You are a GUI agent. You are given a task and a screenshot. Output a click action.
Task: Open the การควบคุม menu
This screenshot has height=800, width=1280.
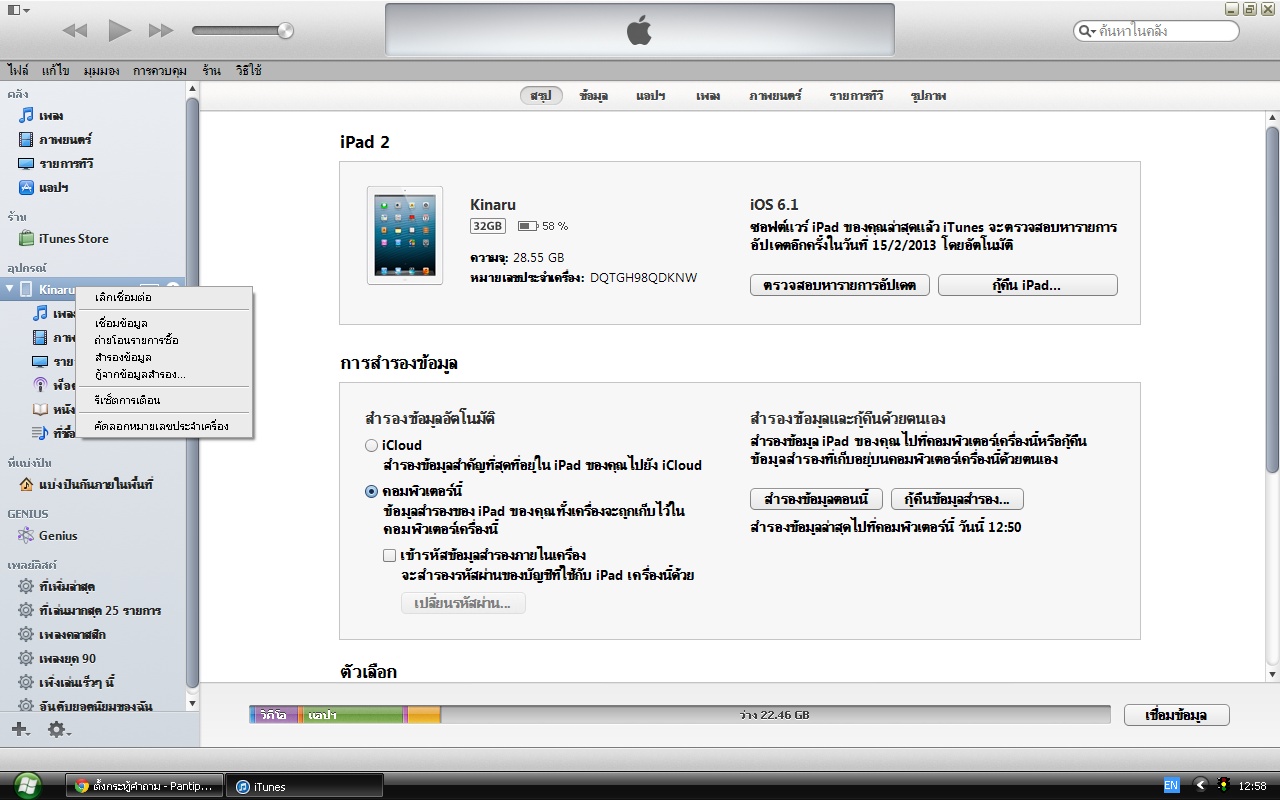[161, 71]
